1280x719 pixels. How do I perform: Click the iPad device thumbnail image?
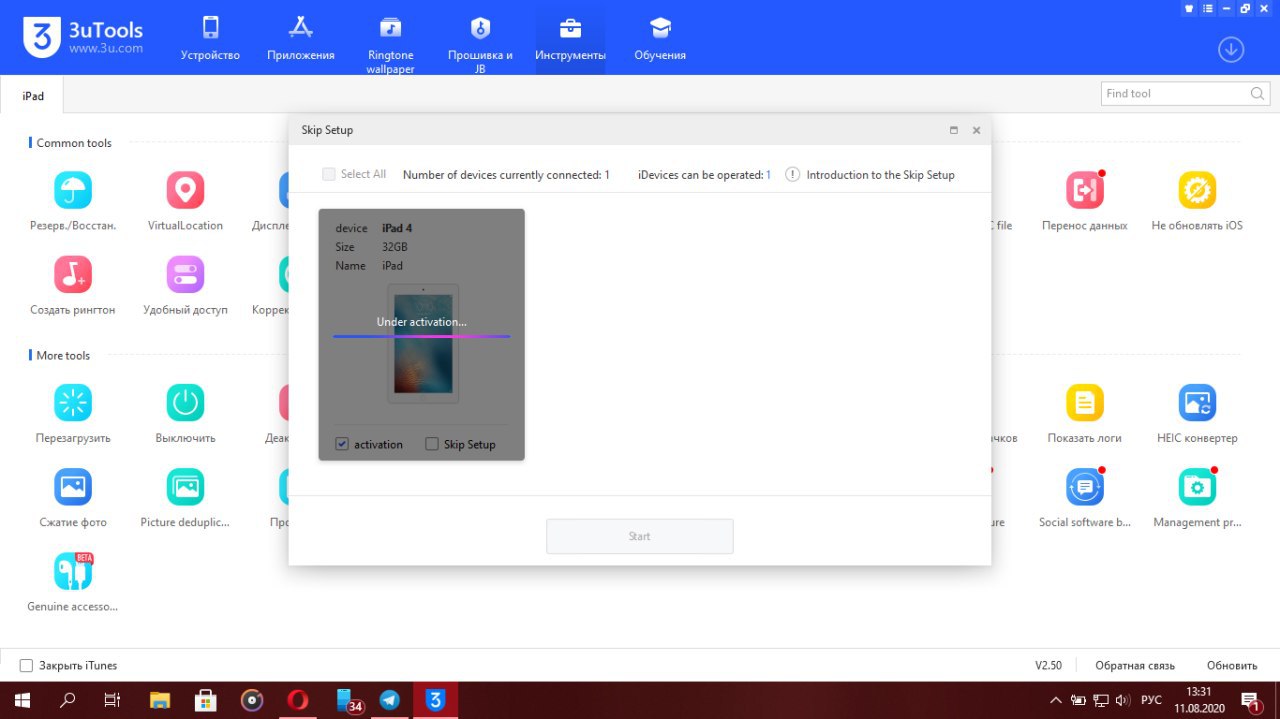pyautogui.click(x=423, y=343)
